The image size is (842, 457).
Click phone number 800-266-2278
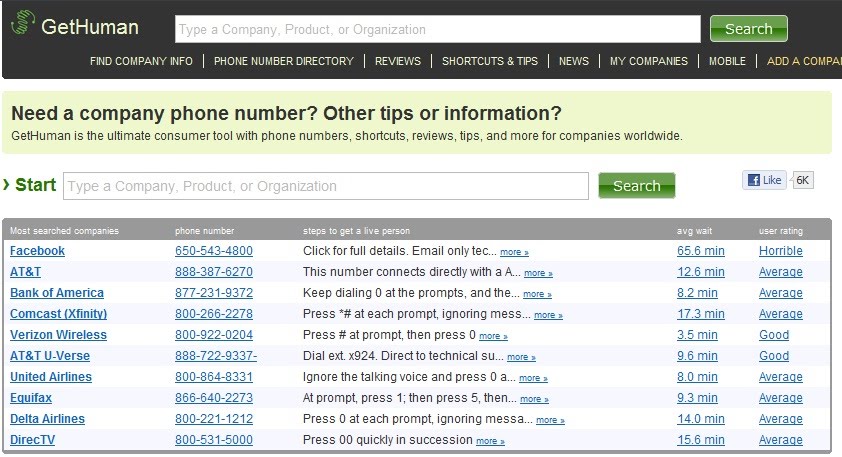pyautogui.click(x=214, y=314)
